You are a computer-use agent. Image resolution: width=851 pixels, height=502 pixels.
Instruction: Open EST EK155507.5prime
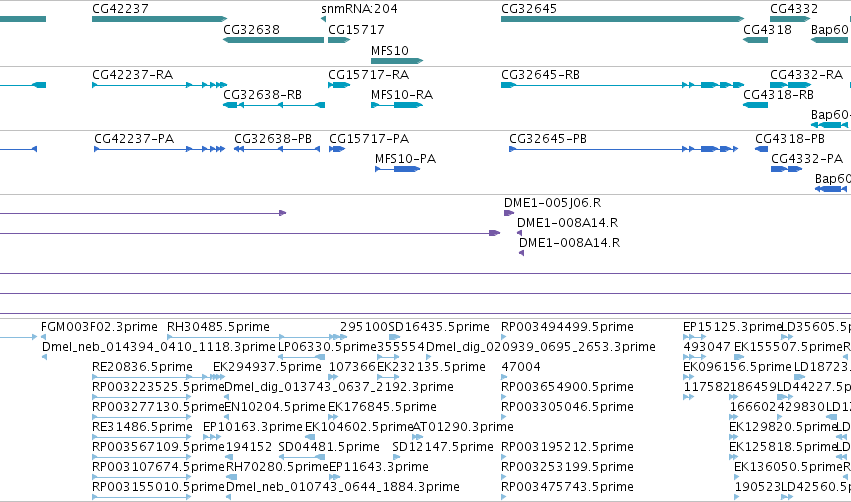pyautogui.click(x=788, y=346)
